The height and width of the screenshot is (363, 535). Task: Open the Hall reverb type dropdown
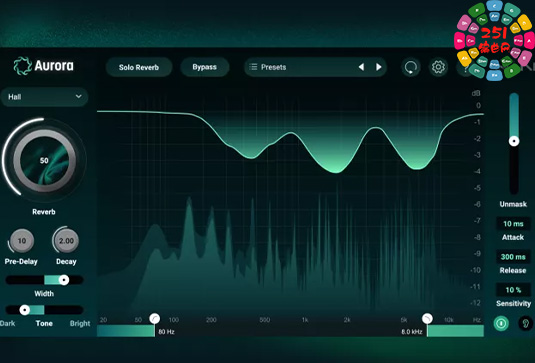(x=44, y=97)
